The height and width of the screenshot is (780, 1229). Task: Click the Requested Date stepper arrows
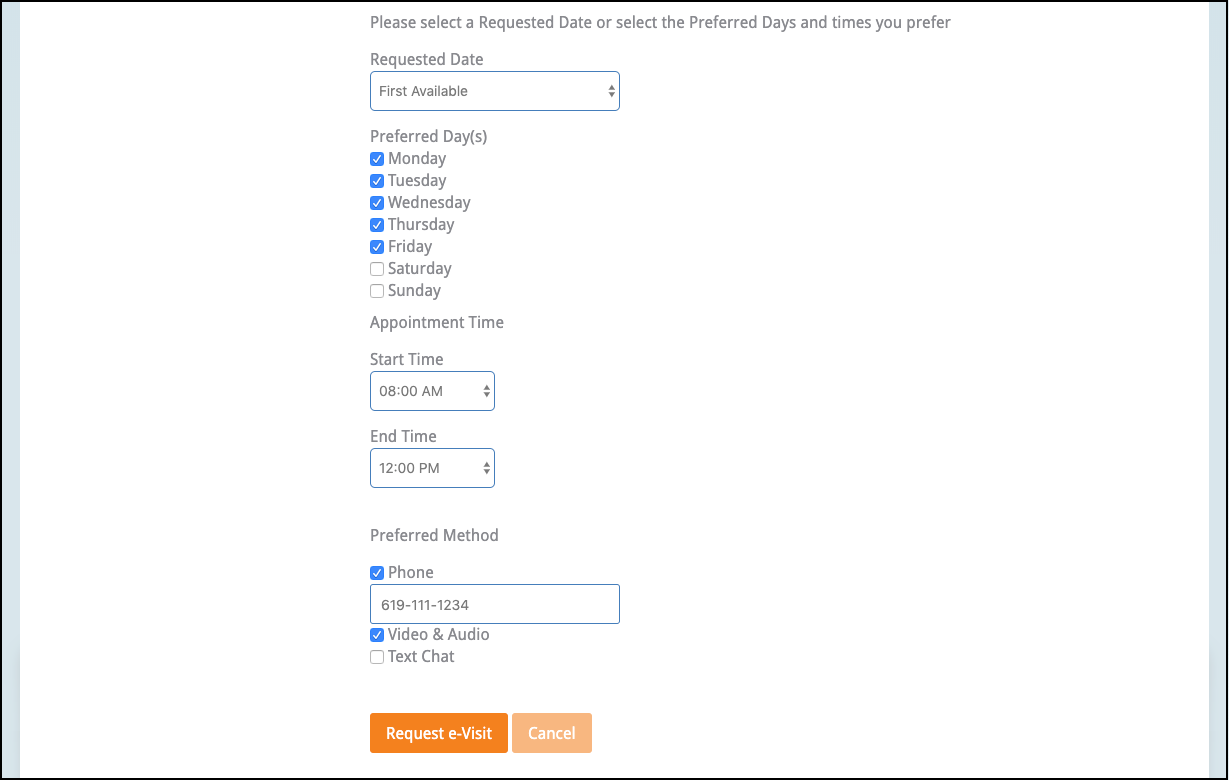(x=611, y=91)
